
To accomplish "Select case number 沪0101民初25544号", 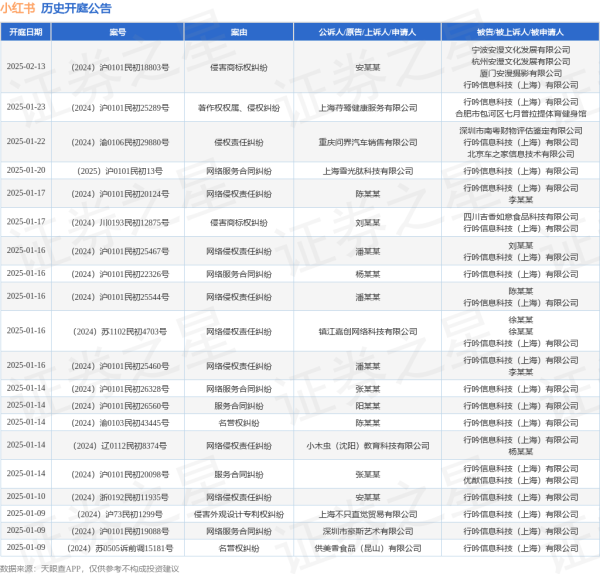I will point(120,297).
